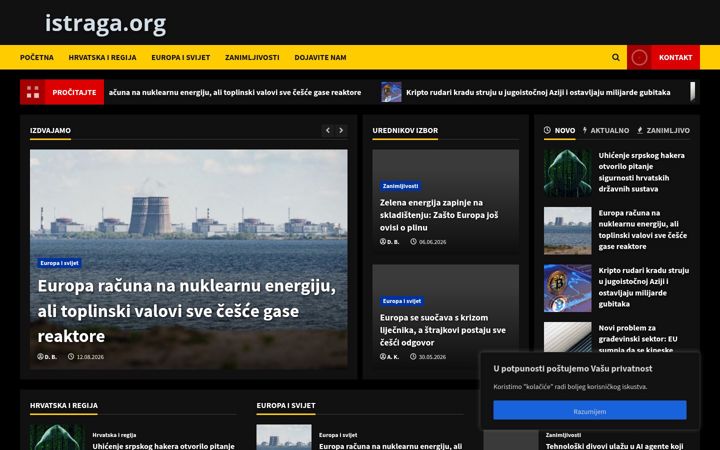Open the search magnifier icon

616,57
